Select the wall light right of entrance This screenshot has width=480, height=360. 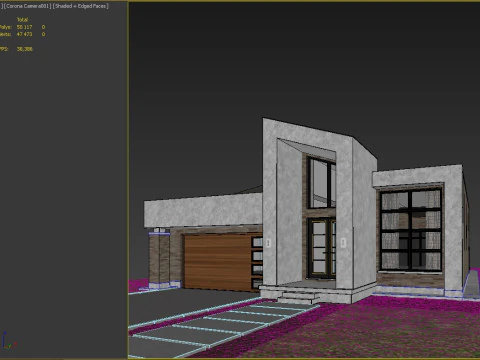pyautogui.click(x=343, y=242)
